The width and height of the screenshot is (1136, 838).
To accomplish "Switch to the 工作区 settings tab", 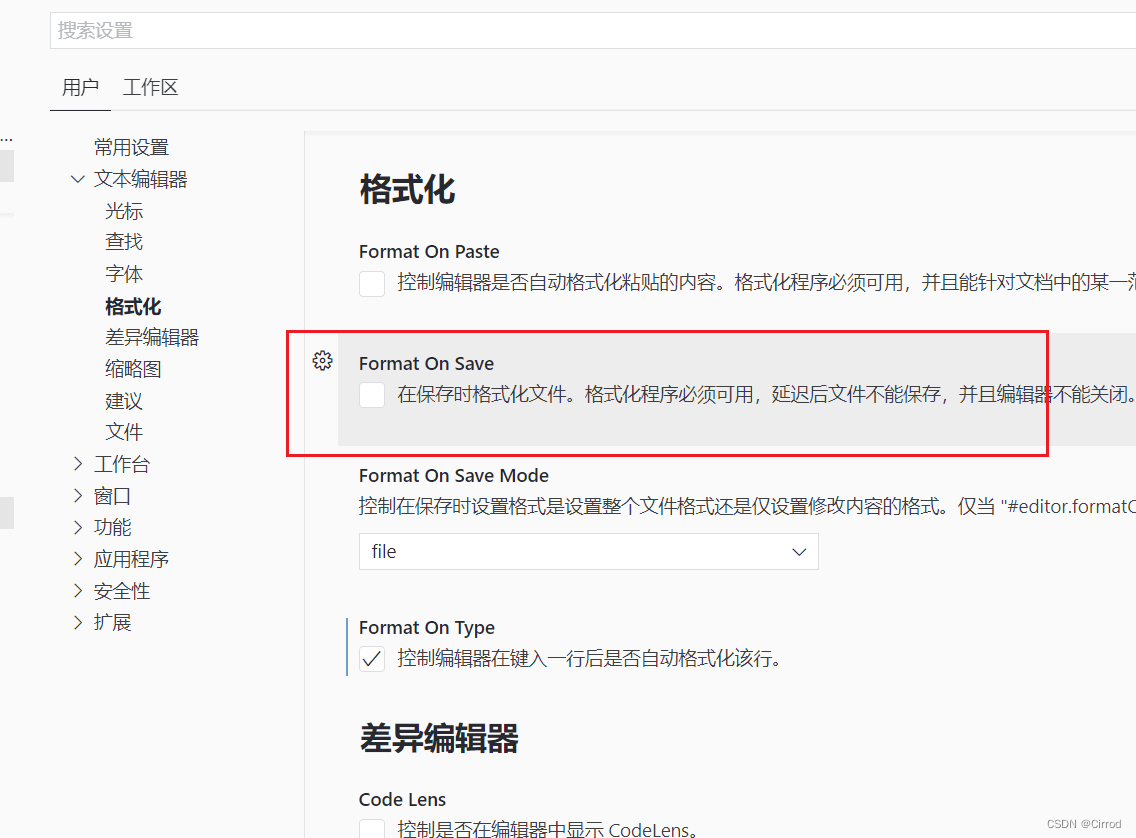I will [150, 87].
